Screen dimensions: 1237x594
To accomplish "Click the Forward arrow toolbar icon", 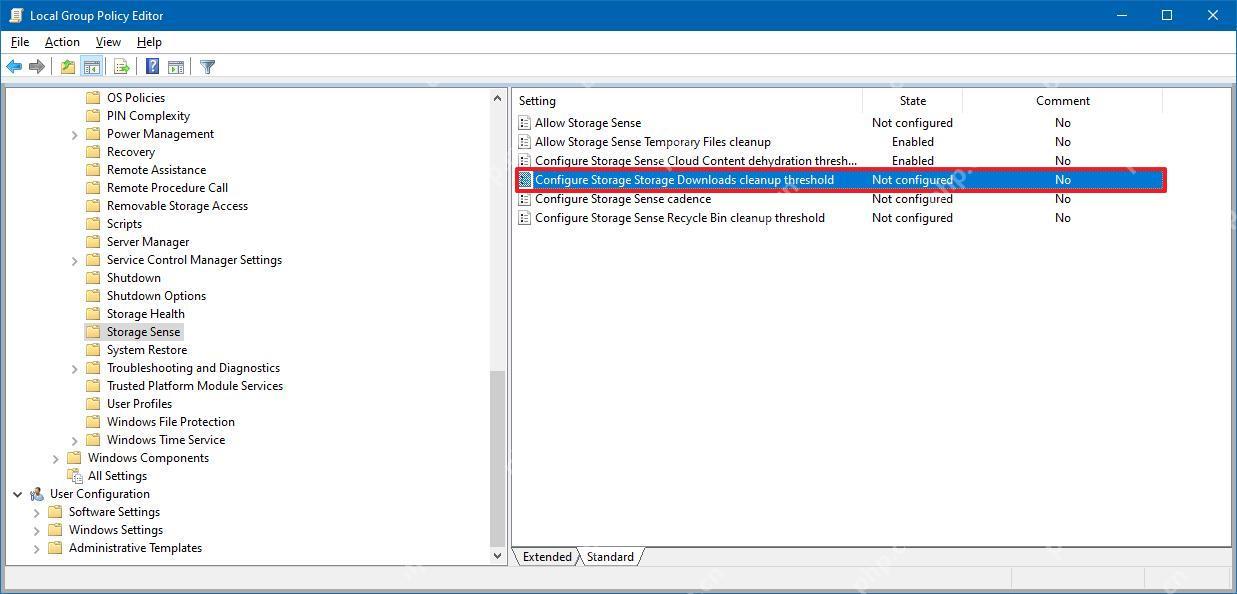I will (37, 67).
